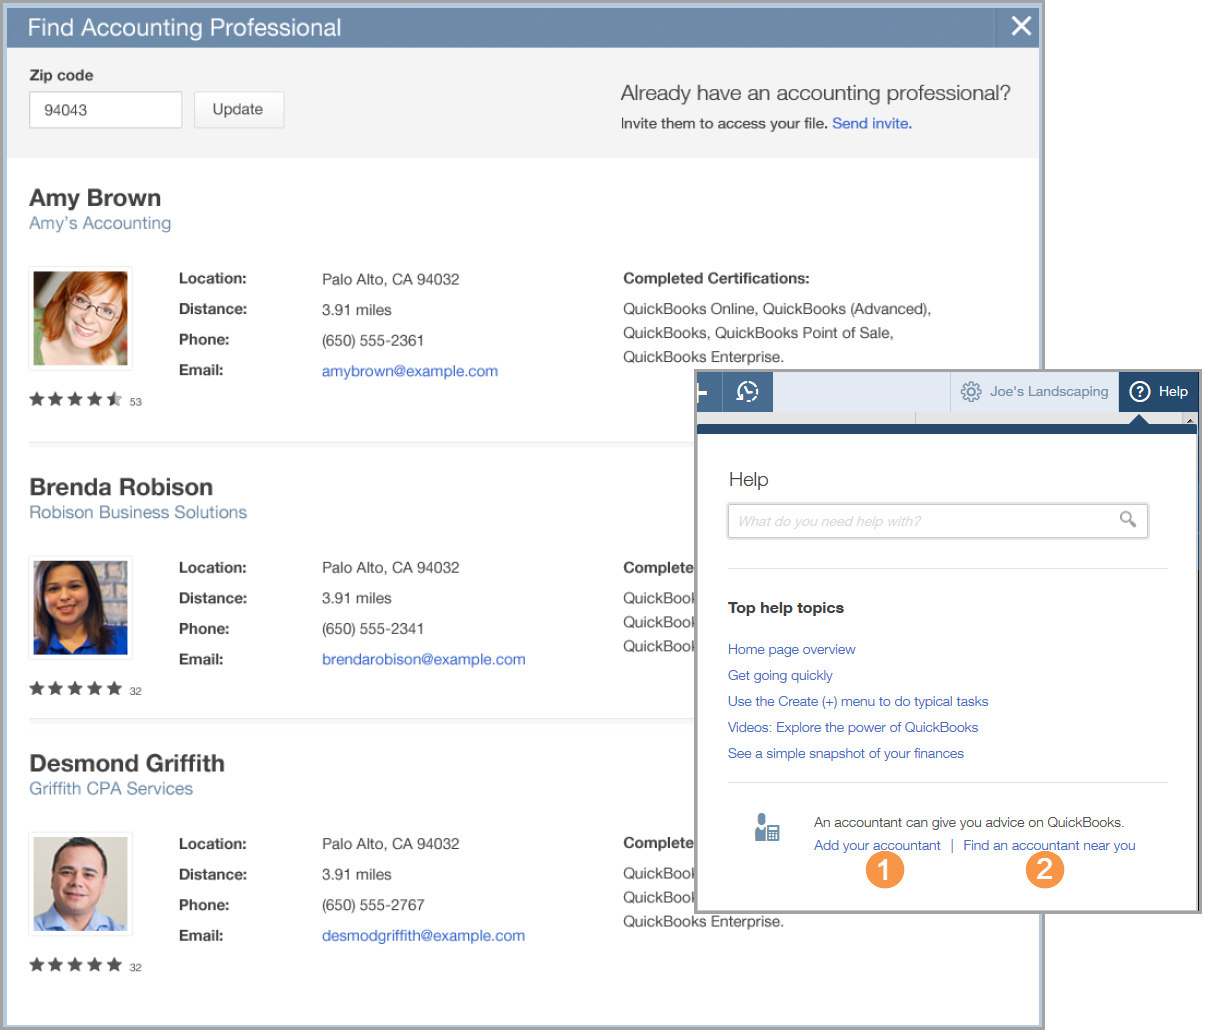Viewport: 1212px width, 1030px height.
Task: Click phone number (650) 555-2341
Action: coord(373,629)
